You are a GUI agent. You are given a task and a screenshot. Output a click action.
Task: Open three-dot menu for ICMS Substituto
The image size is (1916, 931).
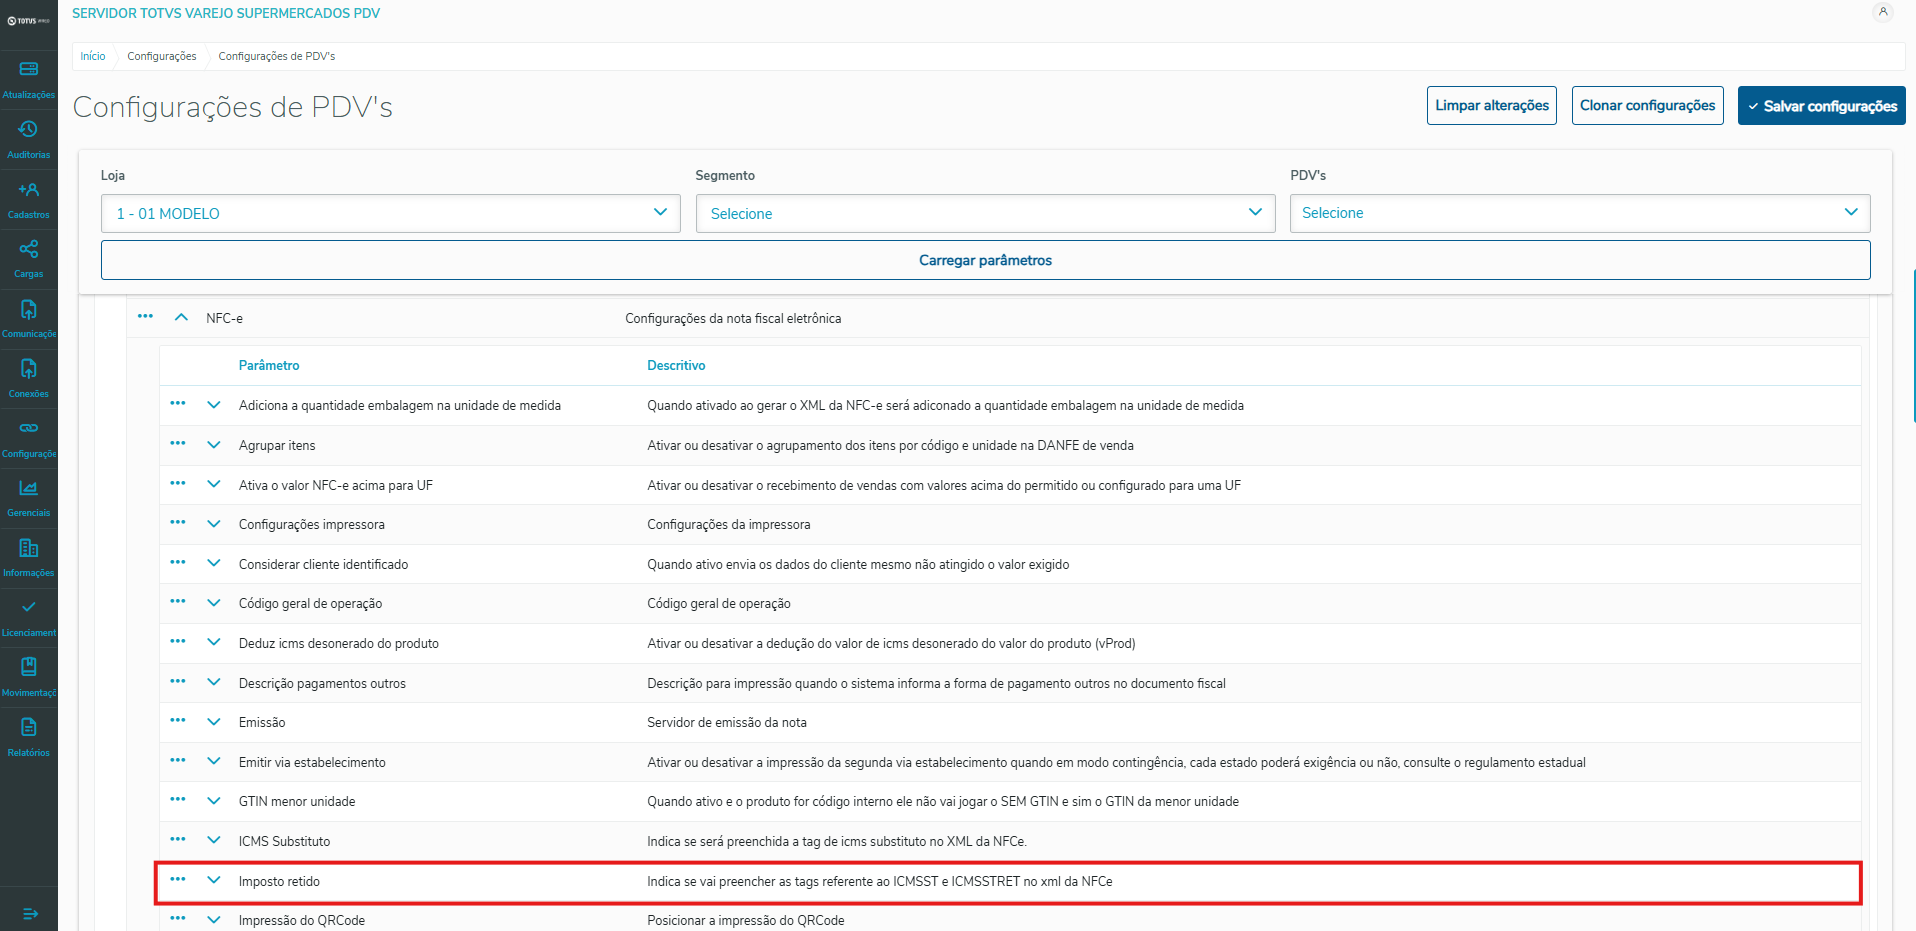(178, 840)
